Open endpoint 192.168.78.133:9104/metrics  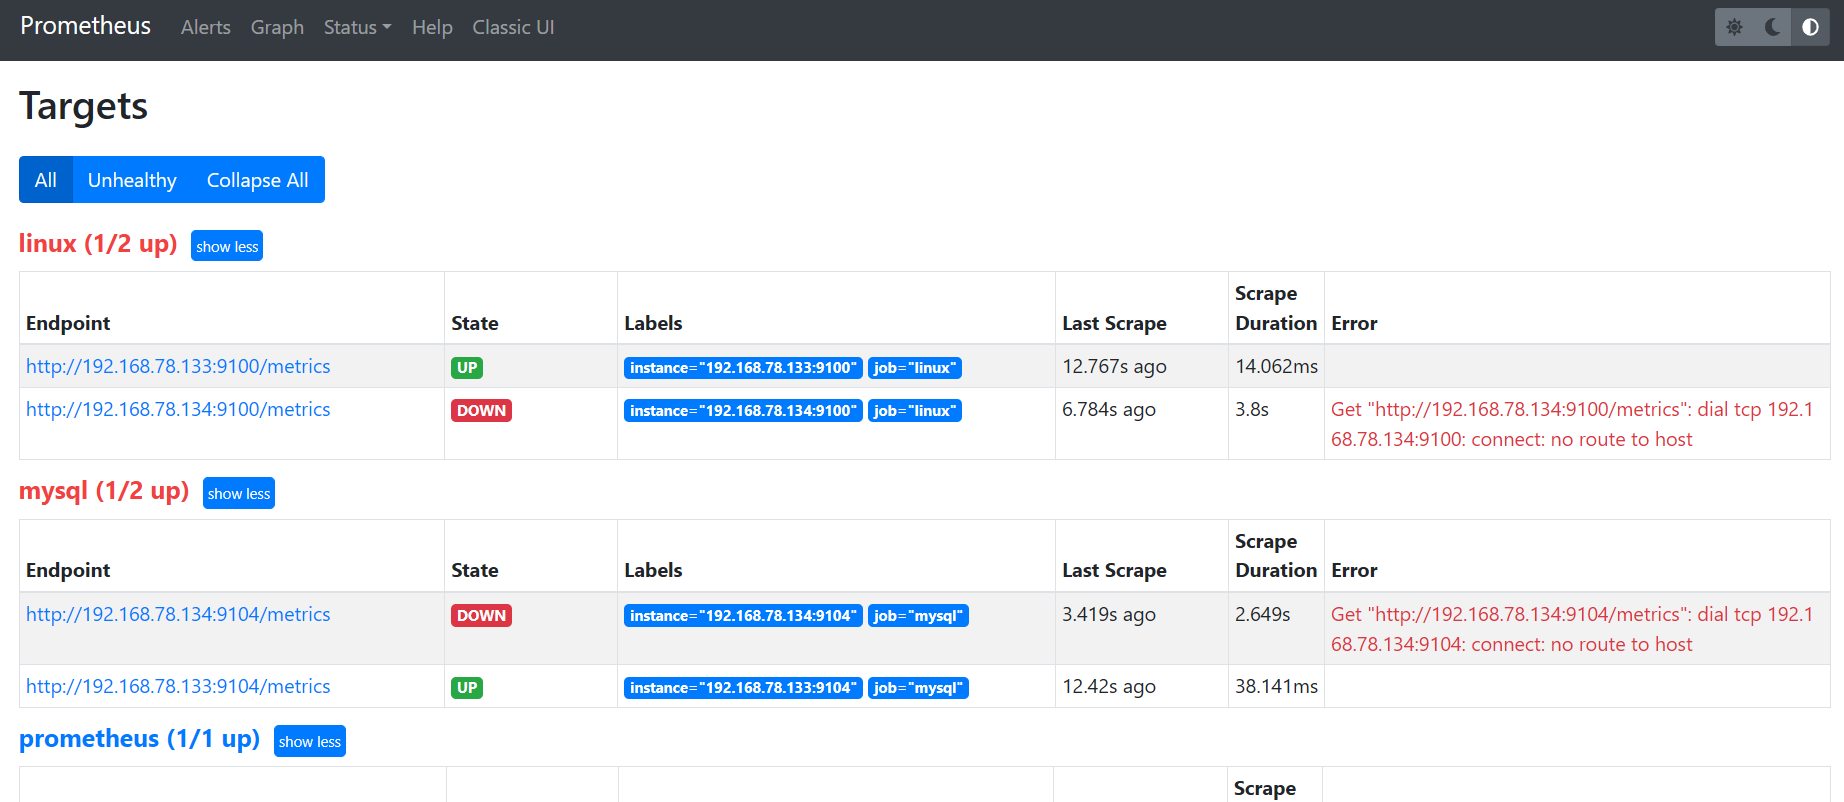pyautogui.click(x=178, y=686)
